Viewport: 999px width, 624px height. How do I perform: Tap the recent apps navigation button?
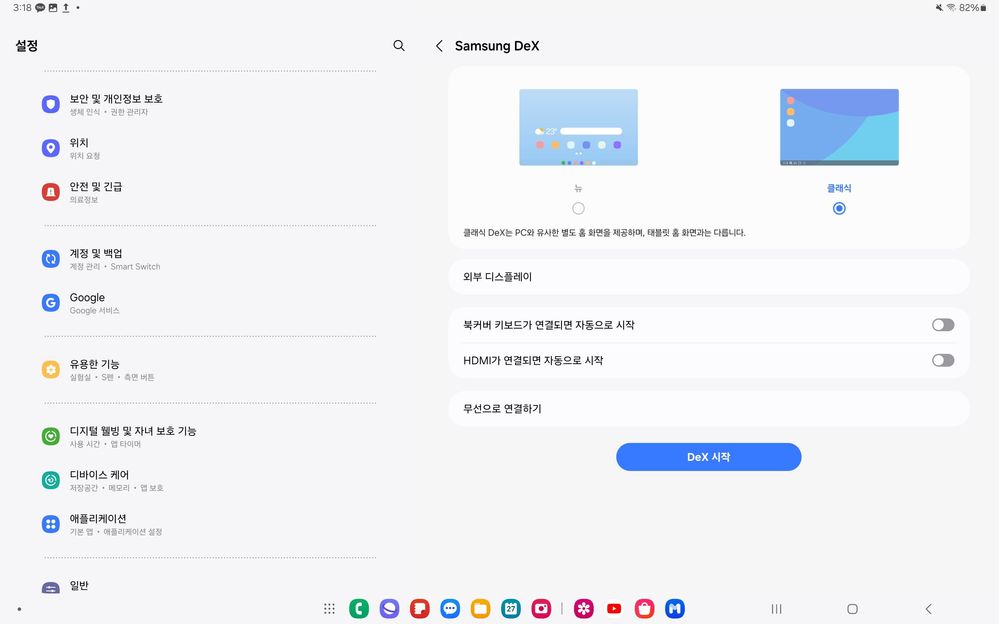pos(776,609)
